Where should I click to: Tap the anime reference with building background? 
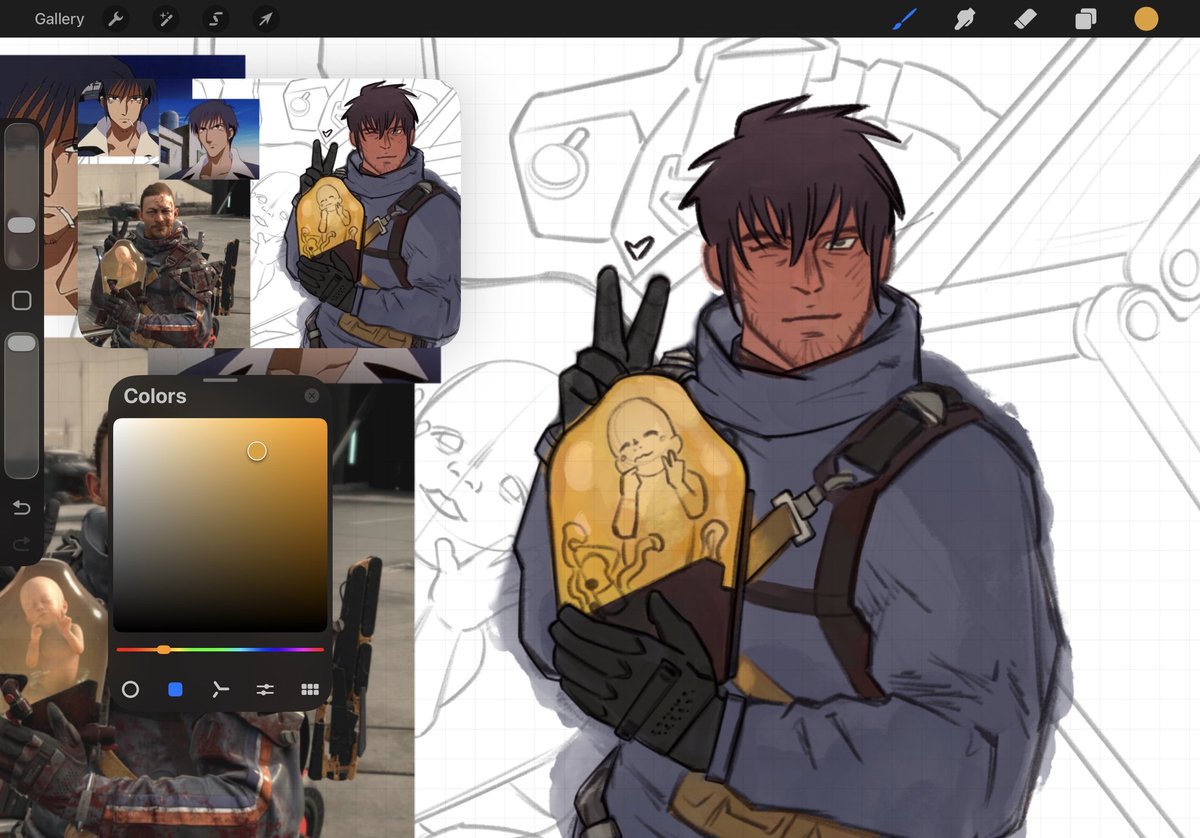coord(209,138)
